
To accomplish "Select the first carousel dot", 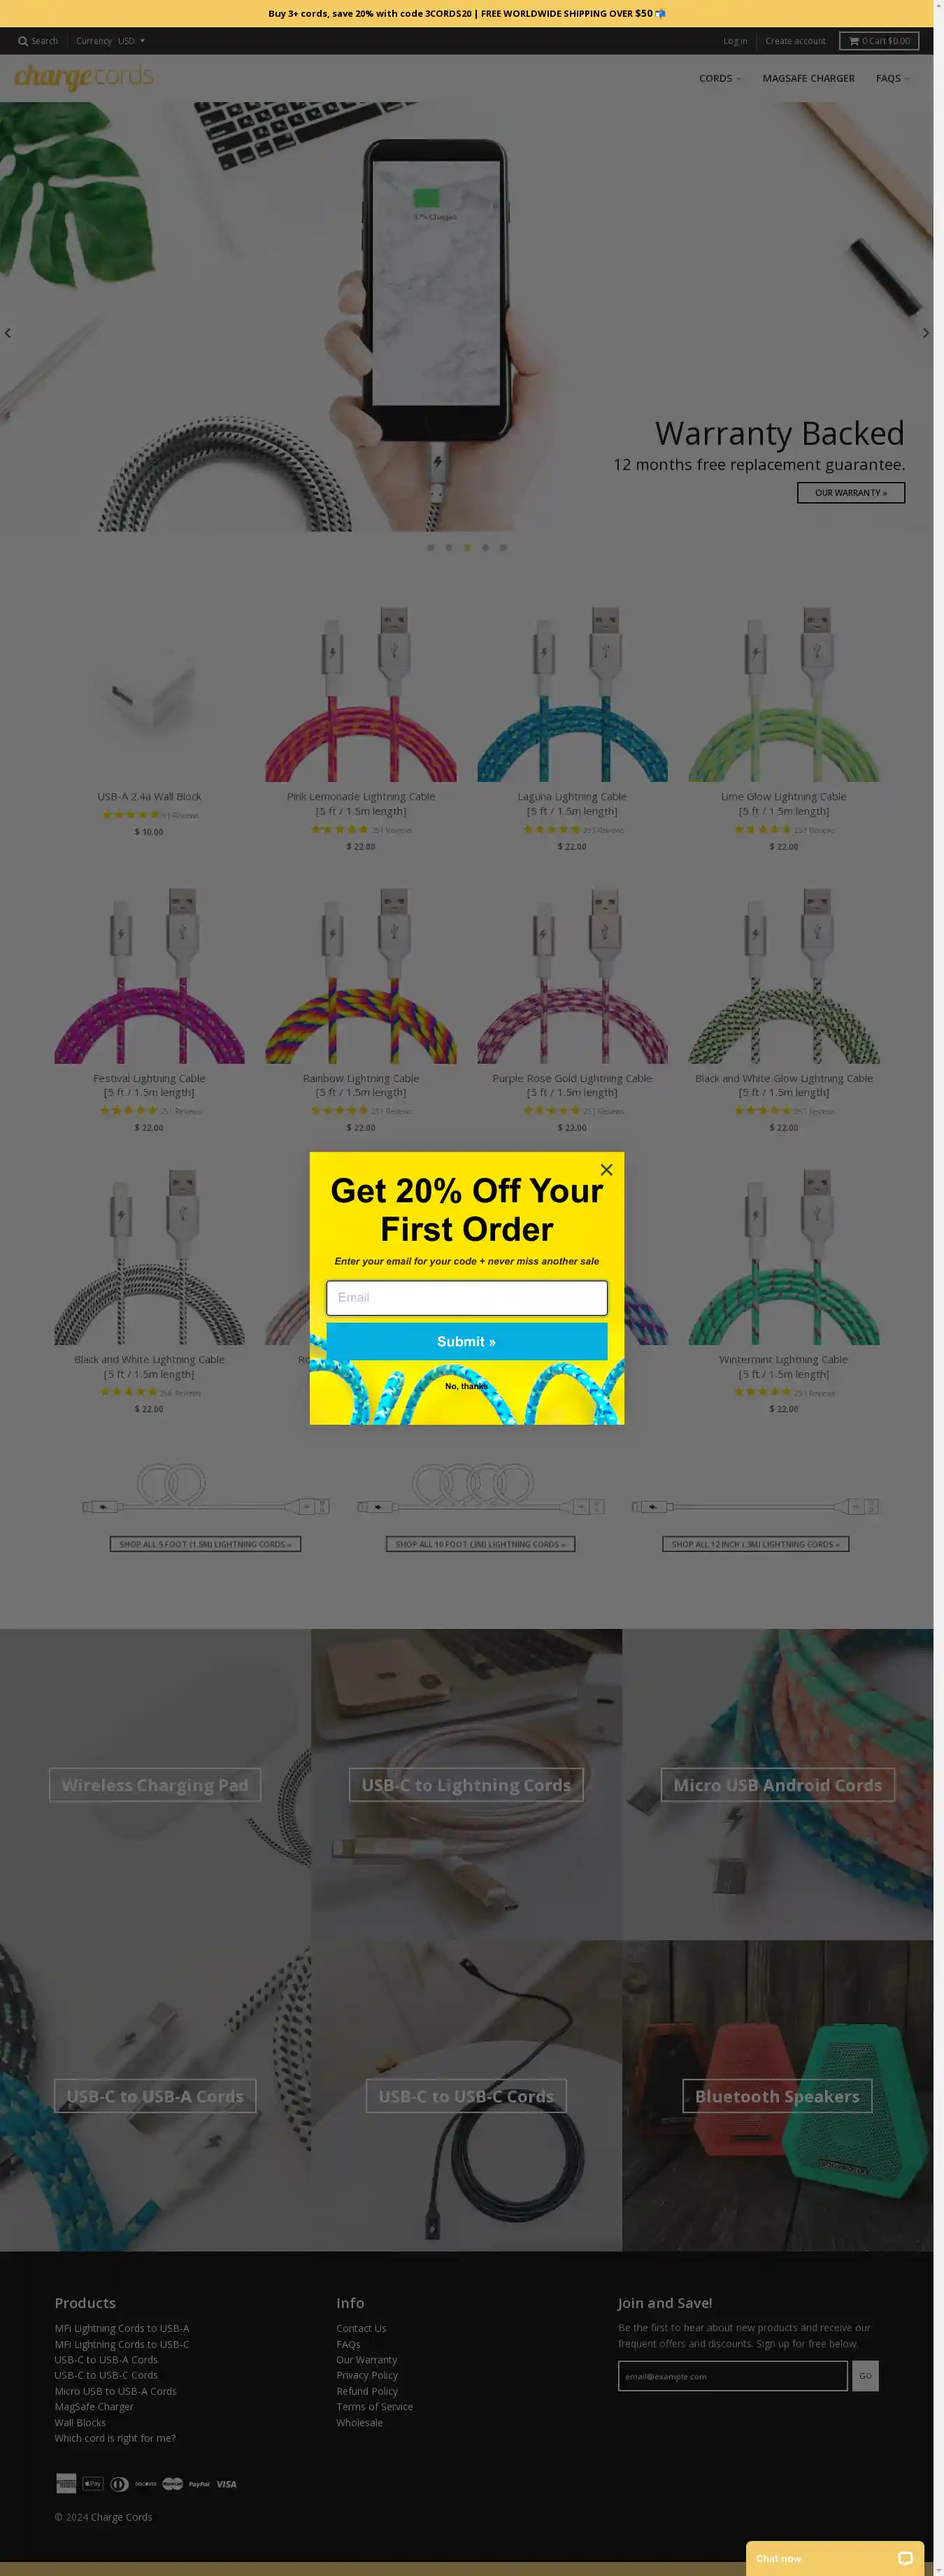I will pyautogui.click(x=431, y=547).
